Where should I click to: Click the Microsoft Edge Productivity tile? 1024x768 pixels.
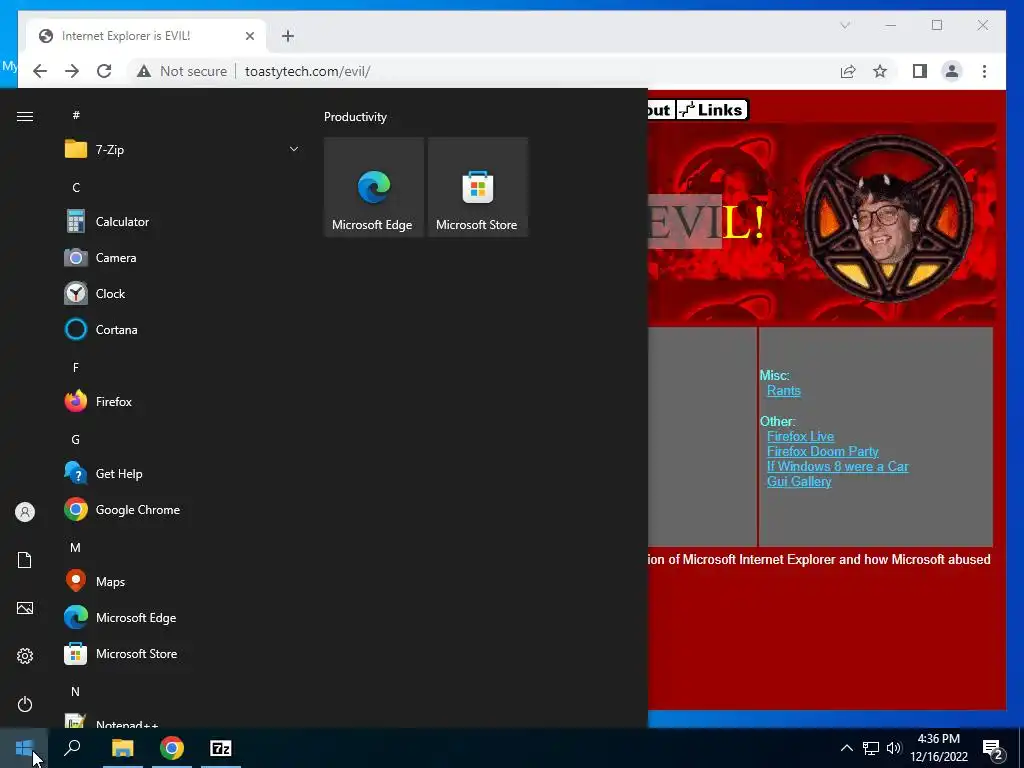click(374, 187)
